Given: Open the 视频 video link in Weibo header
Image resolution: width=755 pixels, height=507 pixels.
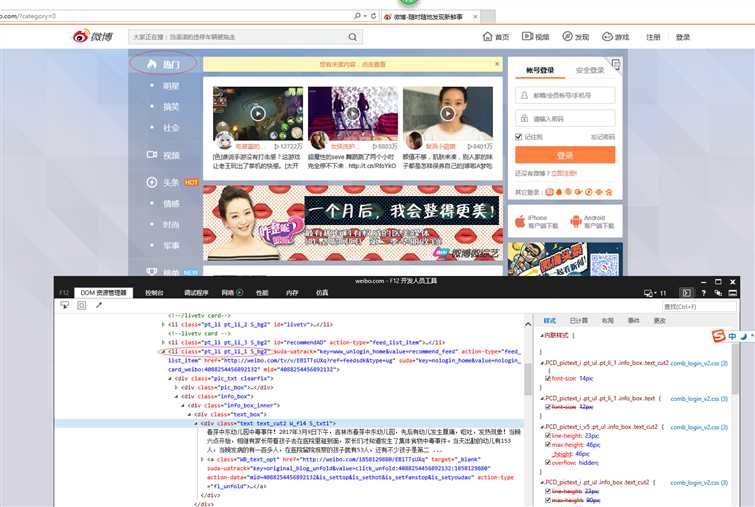Looking at the screenshot, I should (535, 37).
